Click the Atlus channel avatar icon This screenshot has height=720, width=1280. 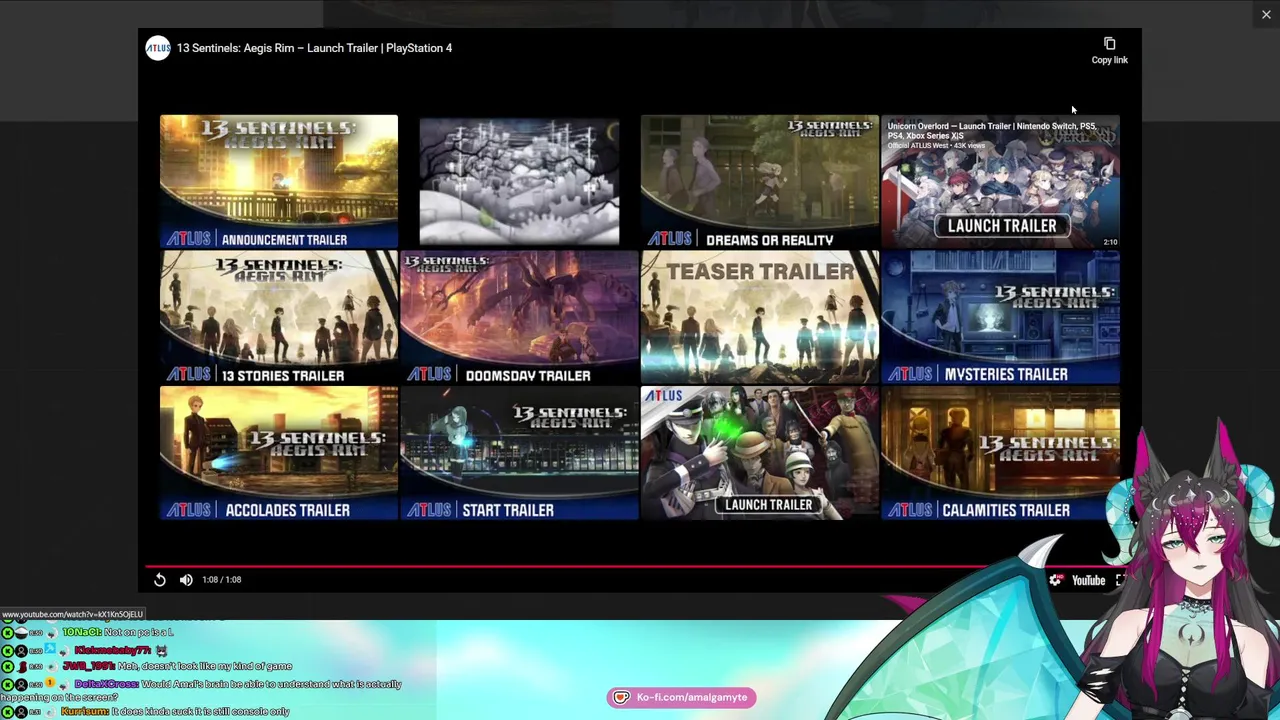point(158,48)
